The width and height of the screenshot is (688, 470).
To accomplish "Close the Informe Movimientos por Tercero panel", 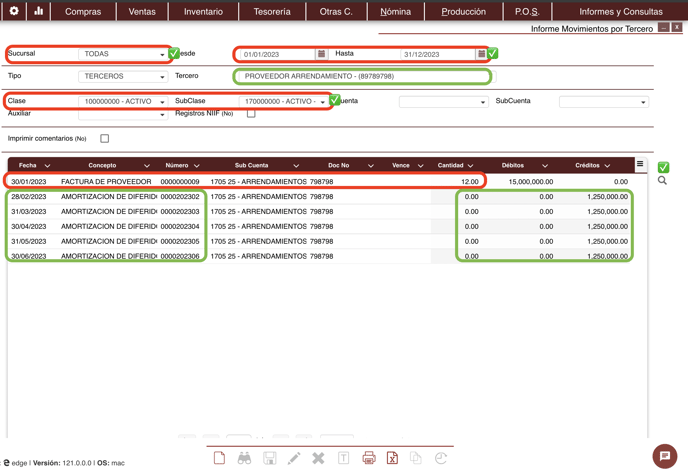I will click(x=677, y=28).
